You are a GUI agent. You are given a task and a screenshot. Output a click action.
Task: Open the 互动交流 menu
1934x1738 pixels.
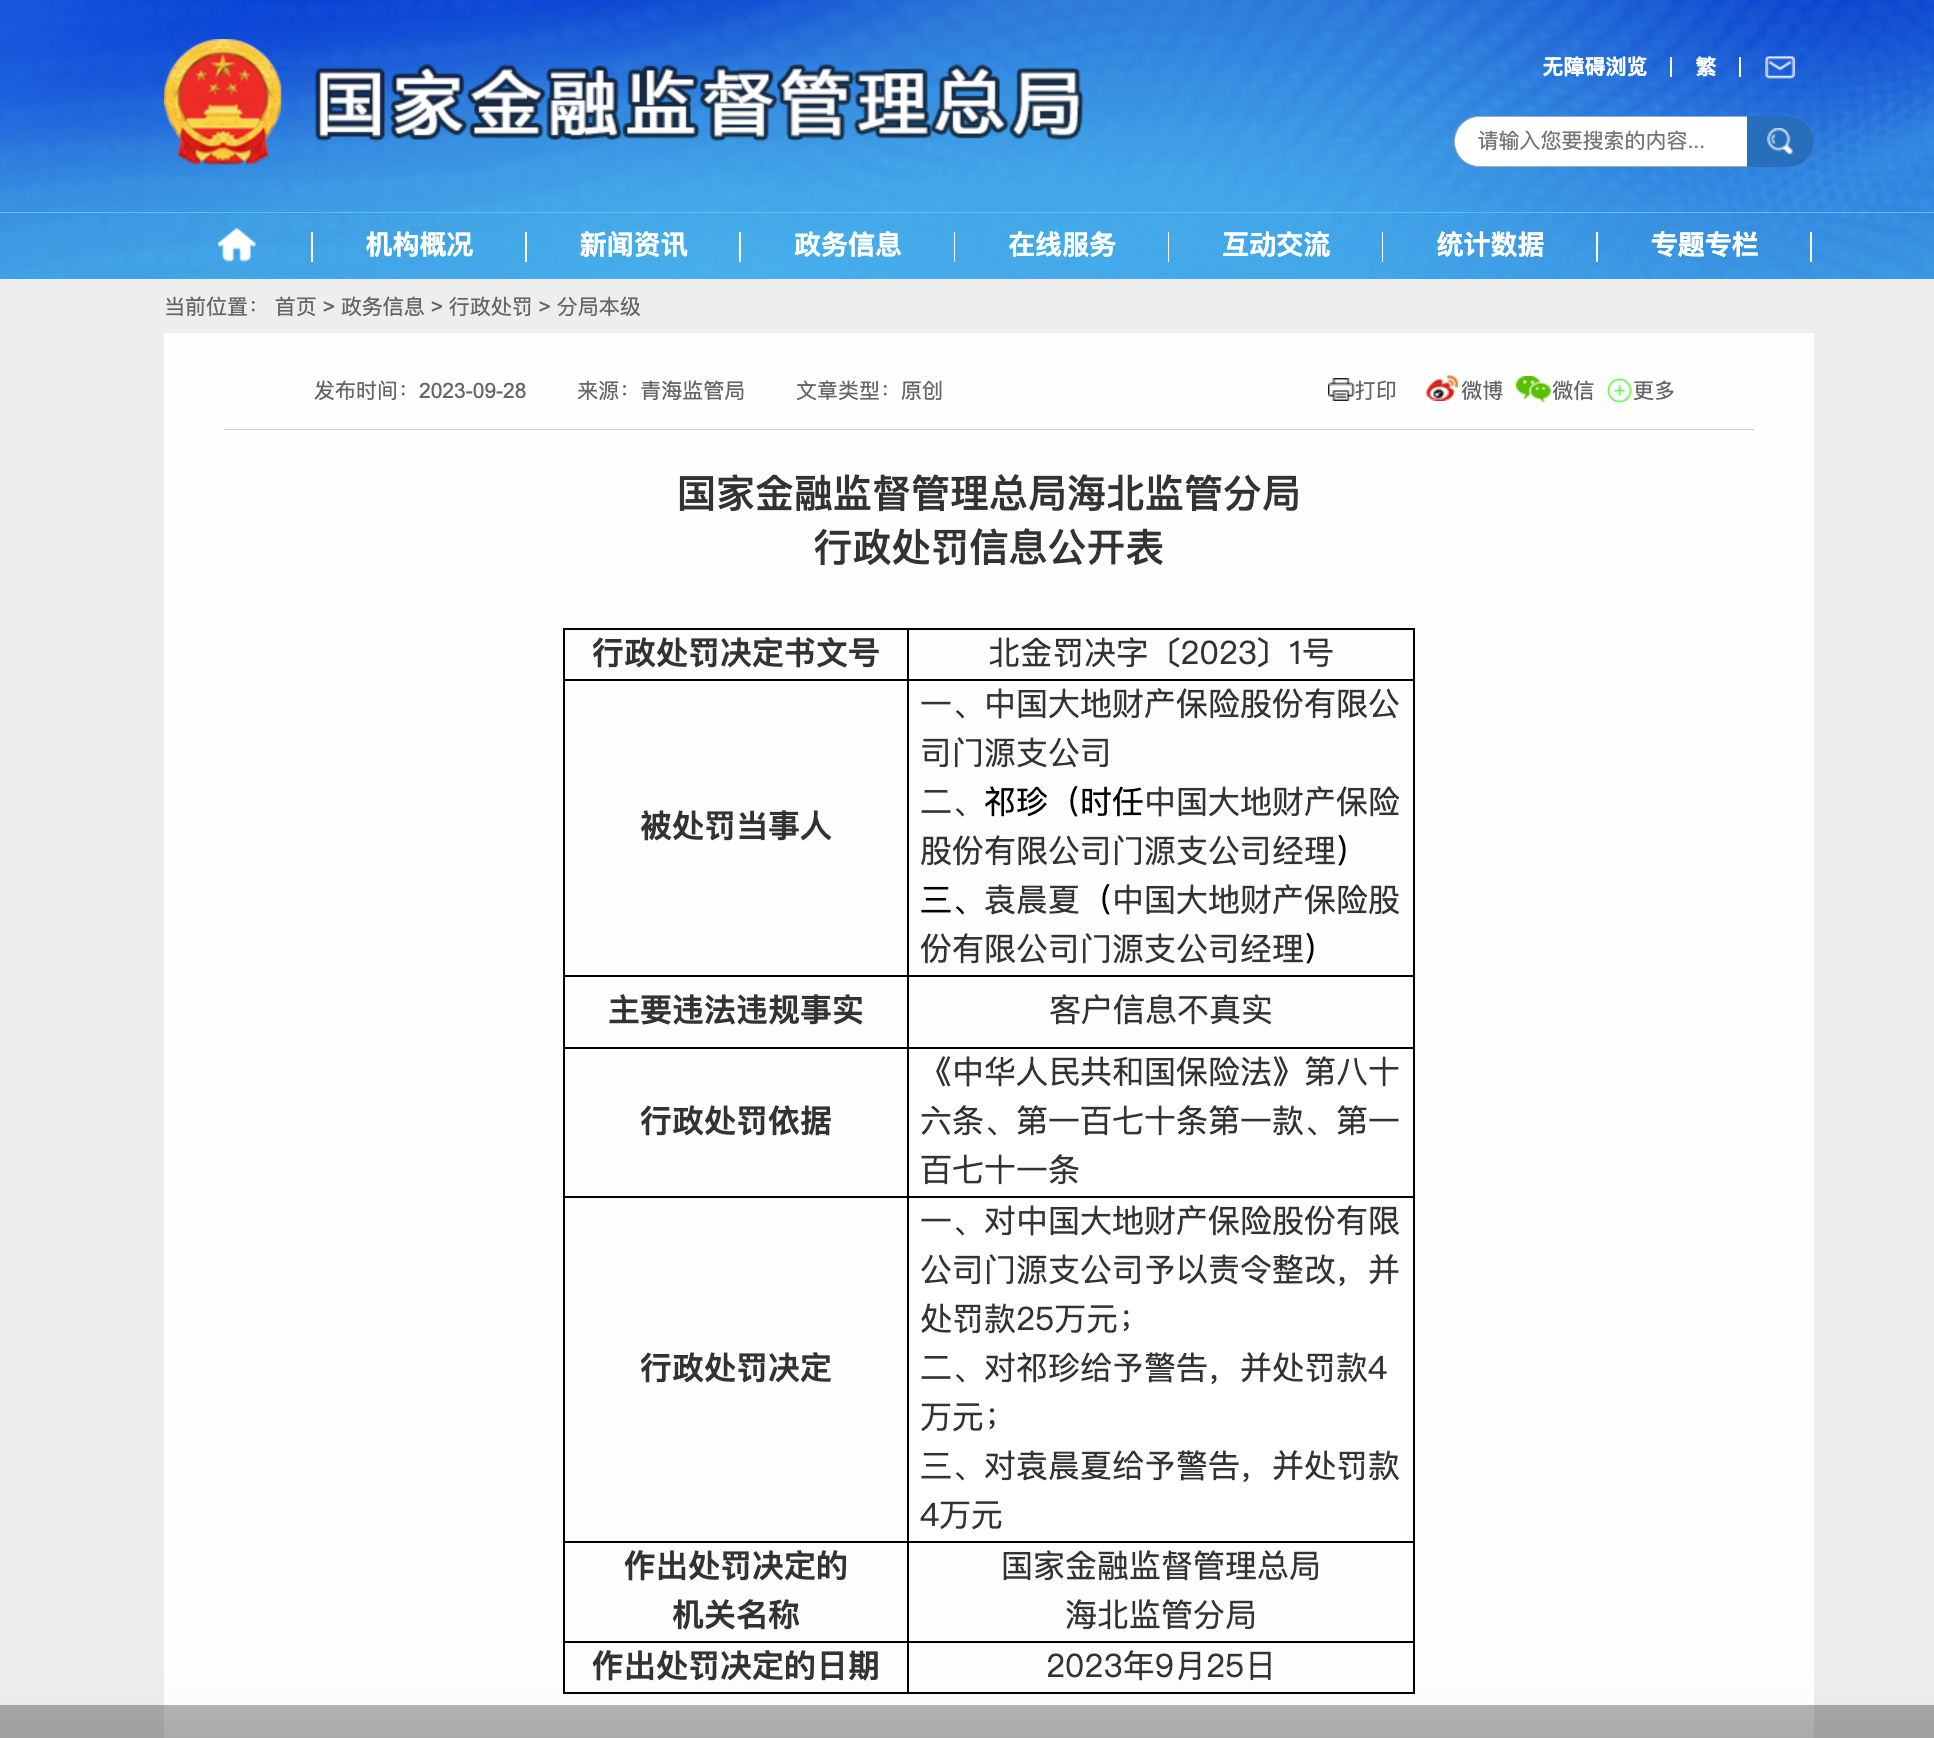tap(1276, 245)
